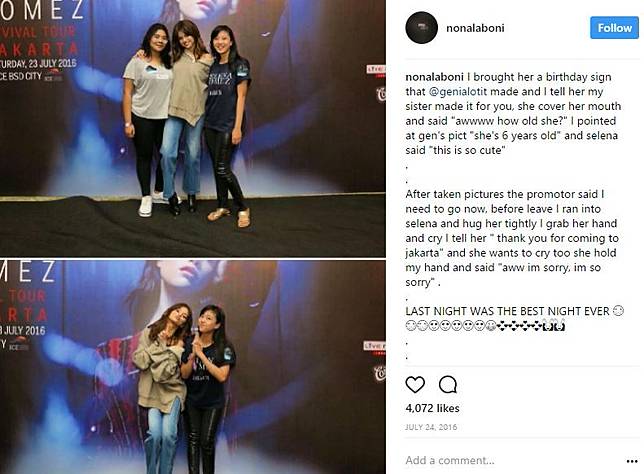The width and height of the screenshot is (644, 474).
Task: Click the first caption paragraph about birthday sign
Action: [x=513, y=113]
